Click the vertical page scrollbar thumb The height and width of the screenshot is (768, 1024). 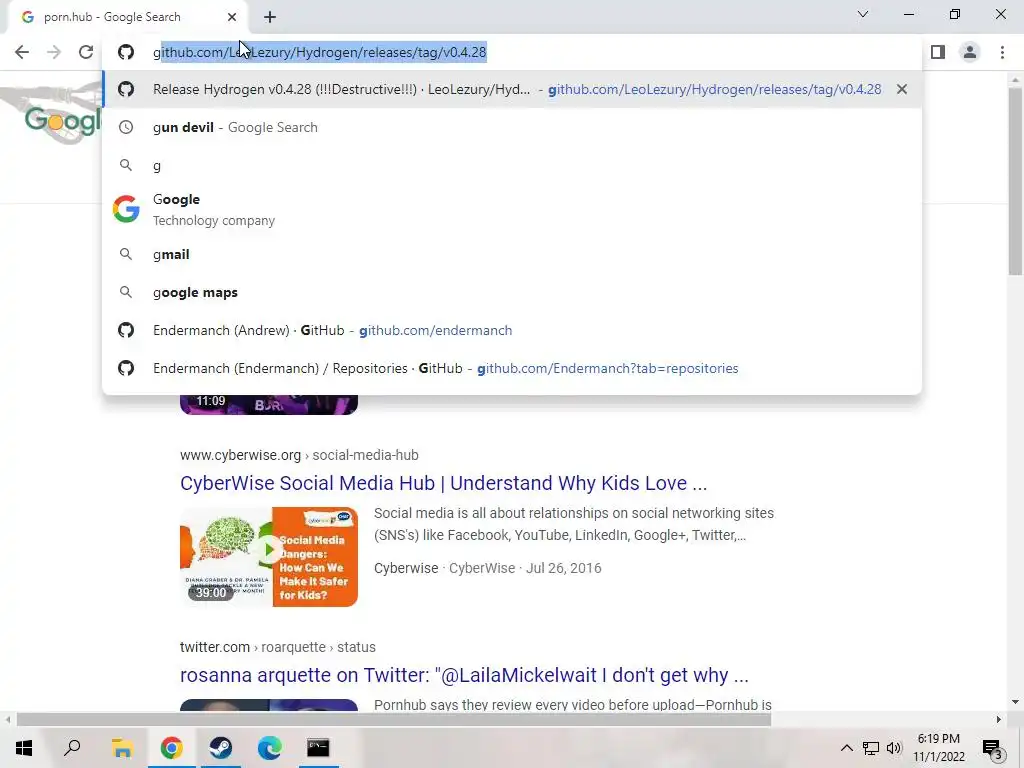(x=1015, y=180)
